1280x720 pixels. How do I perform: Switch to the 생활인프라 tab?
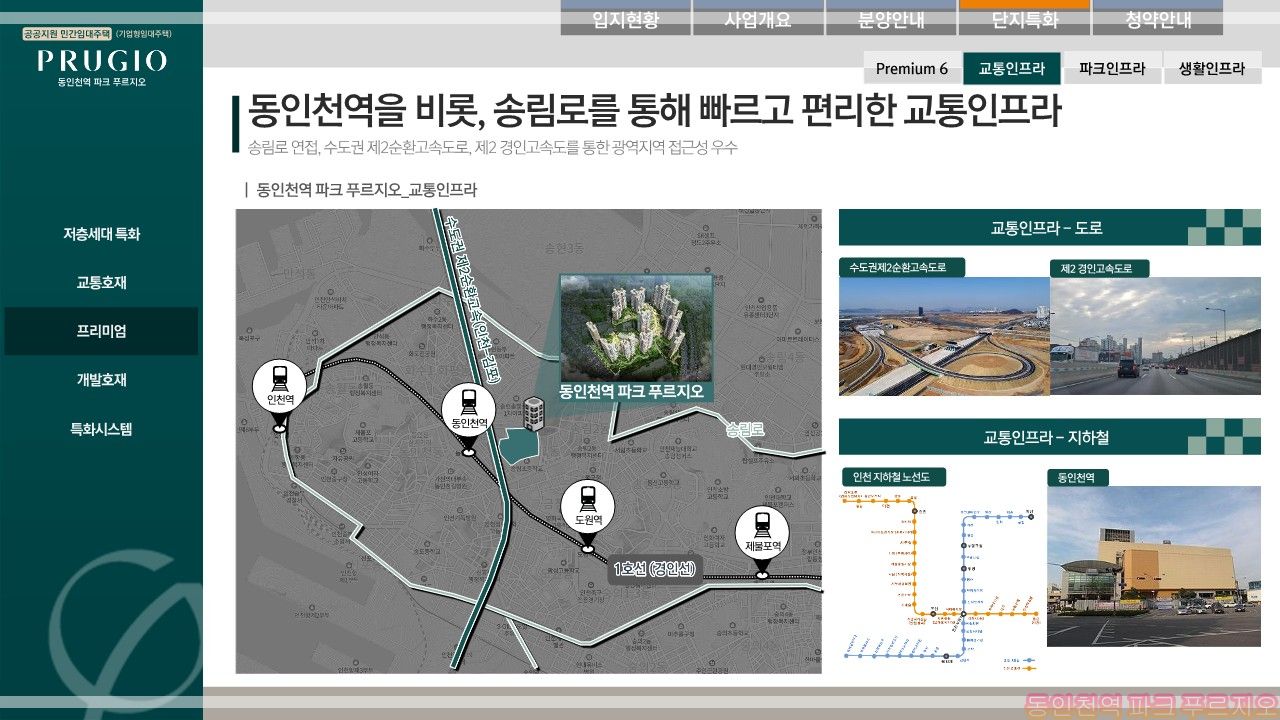pyautogui.click(x=1212, y=68)
